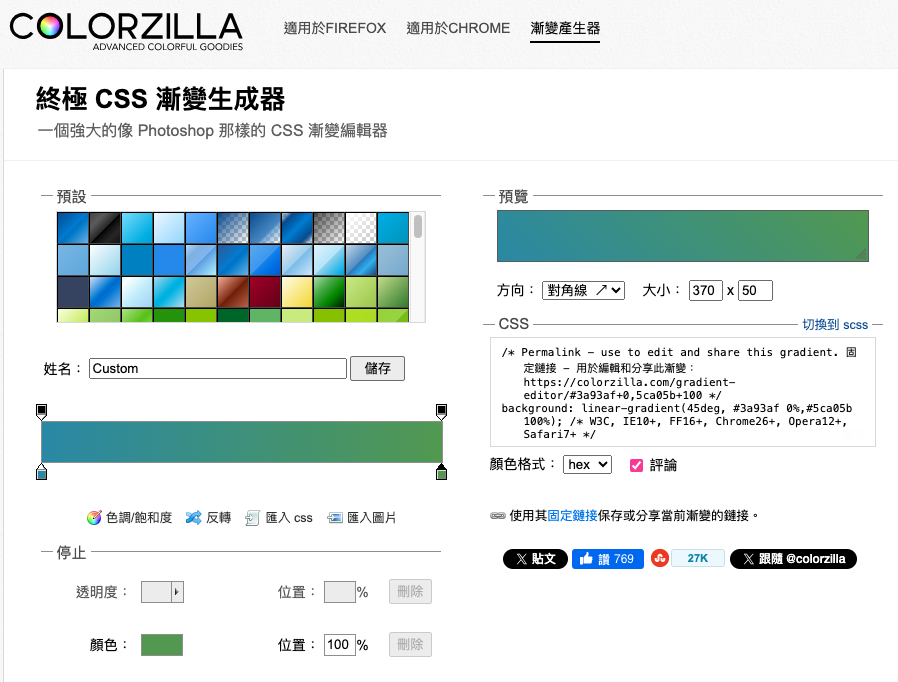The image size is (898, 682).
Task: Open 漸變產生器 menu item
Action: click(x=565, y=28)
